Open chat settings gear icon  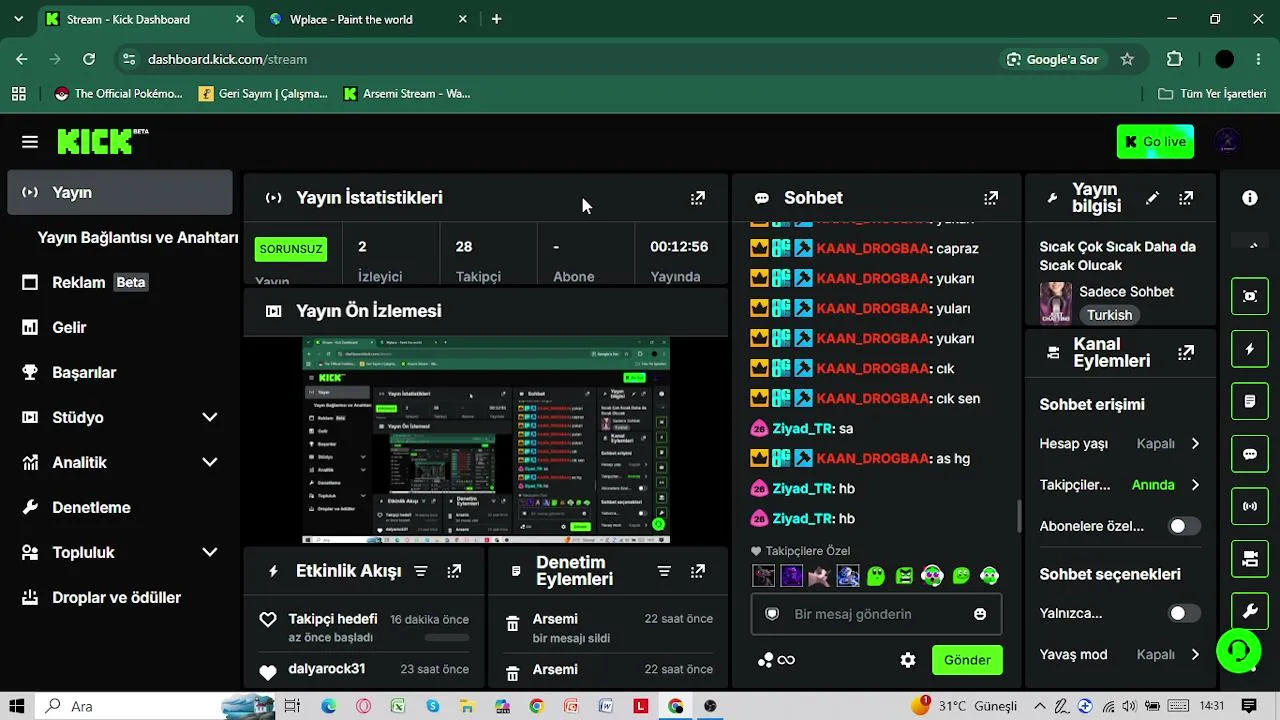(x=908, y=660)
